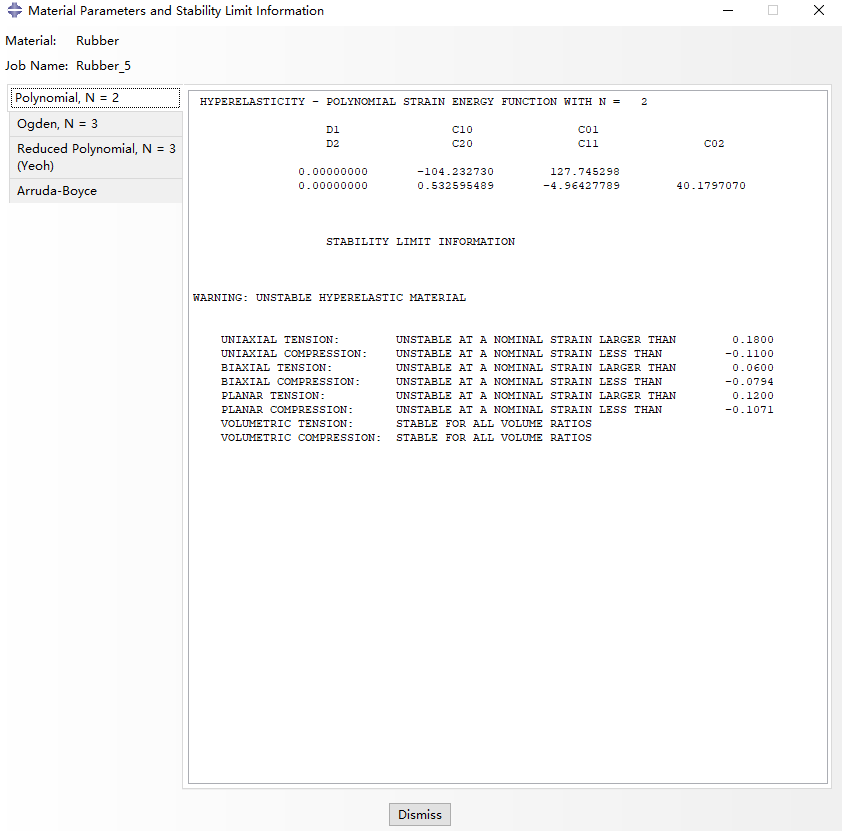
Task: Click the WARNING: UNSTABLE HYPERELASTIC MATERIAL text
Action: 329,297
